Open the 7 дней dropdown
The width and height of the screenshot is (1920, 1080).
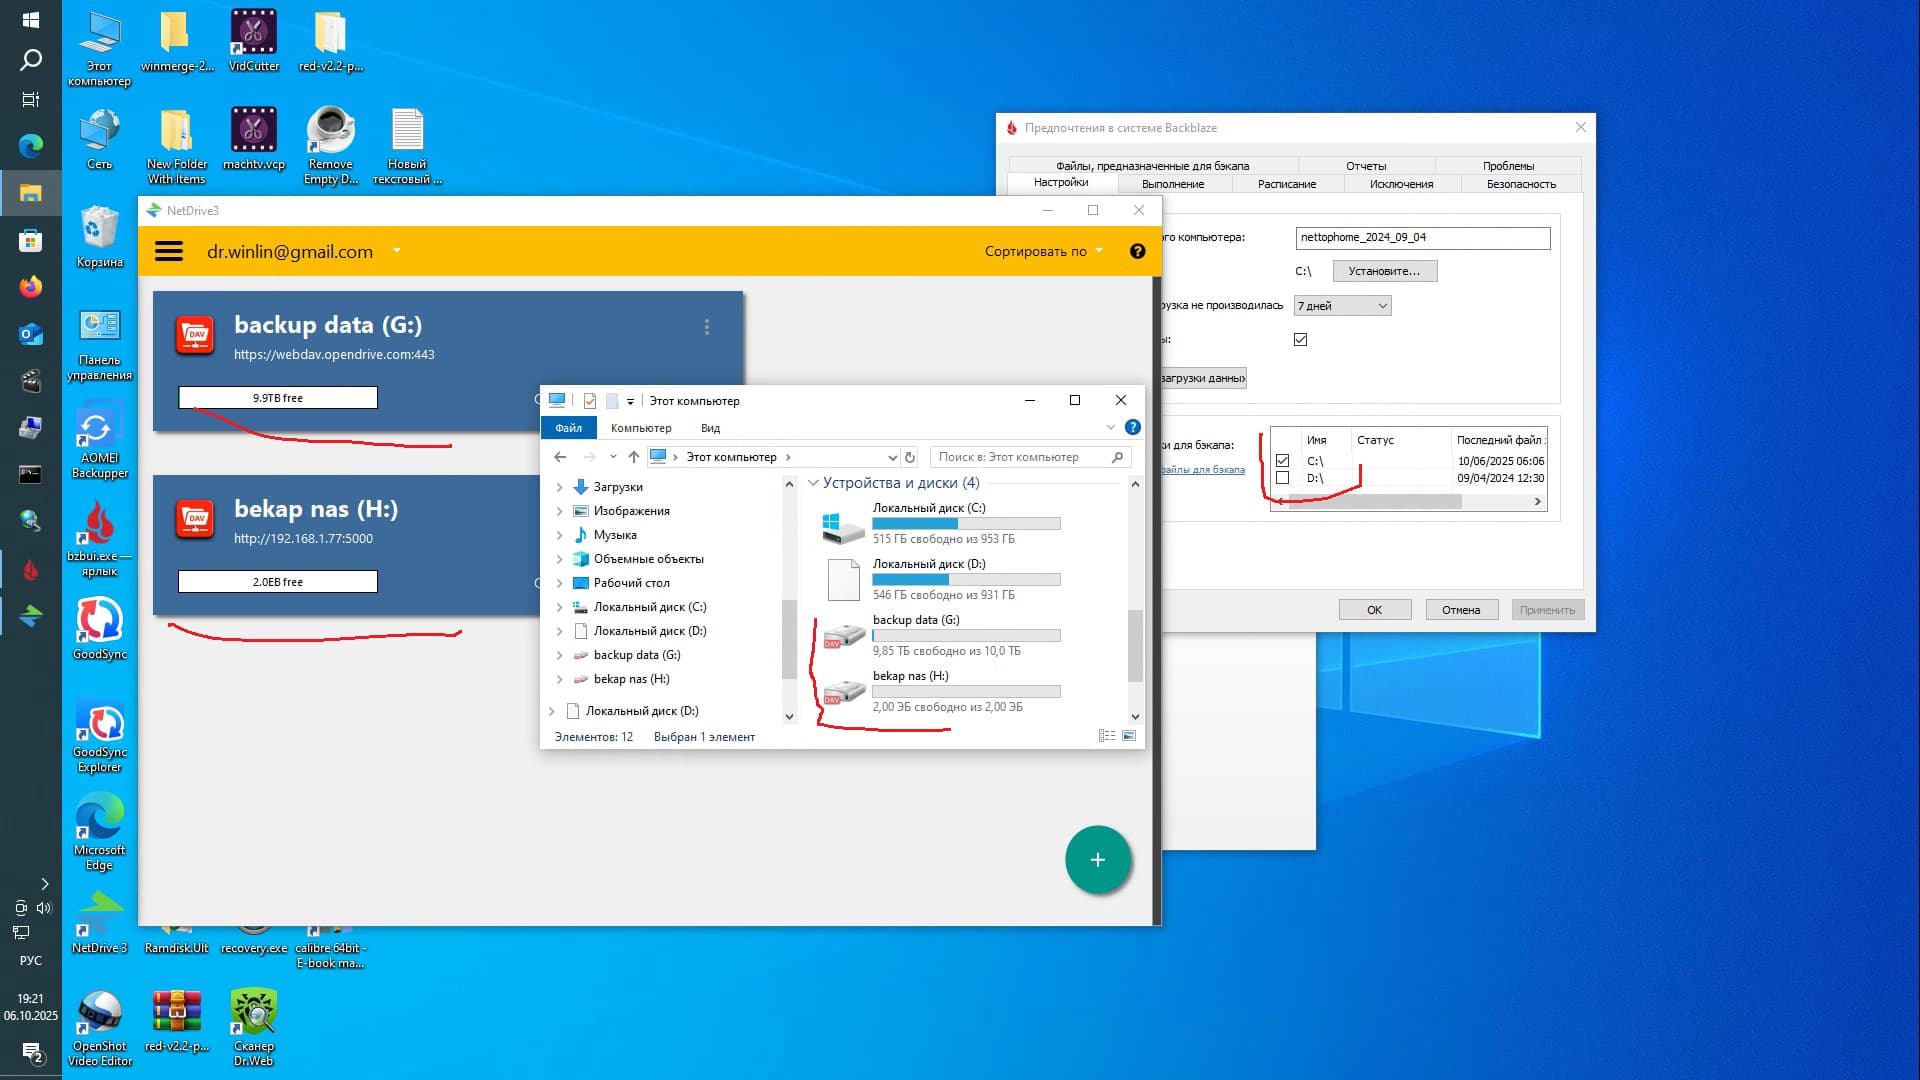pos(1342,306)
